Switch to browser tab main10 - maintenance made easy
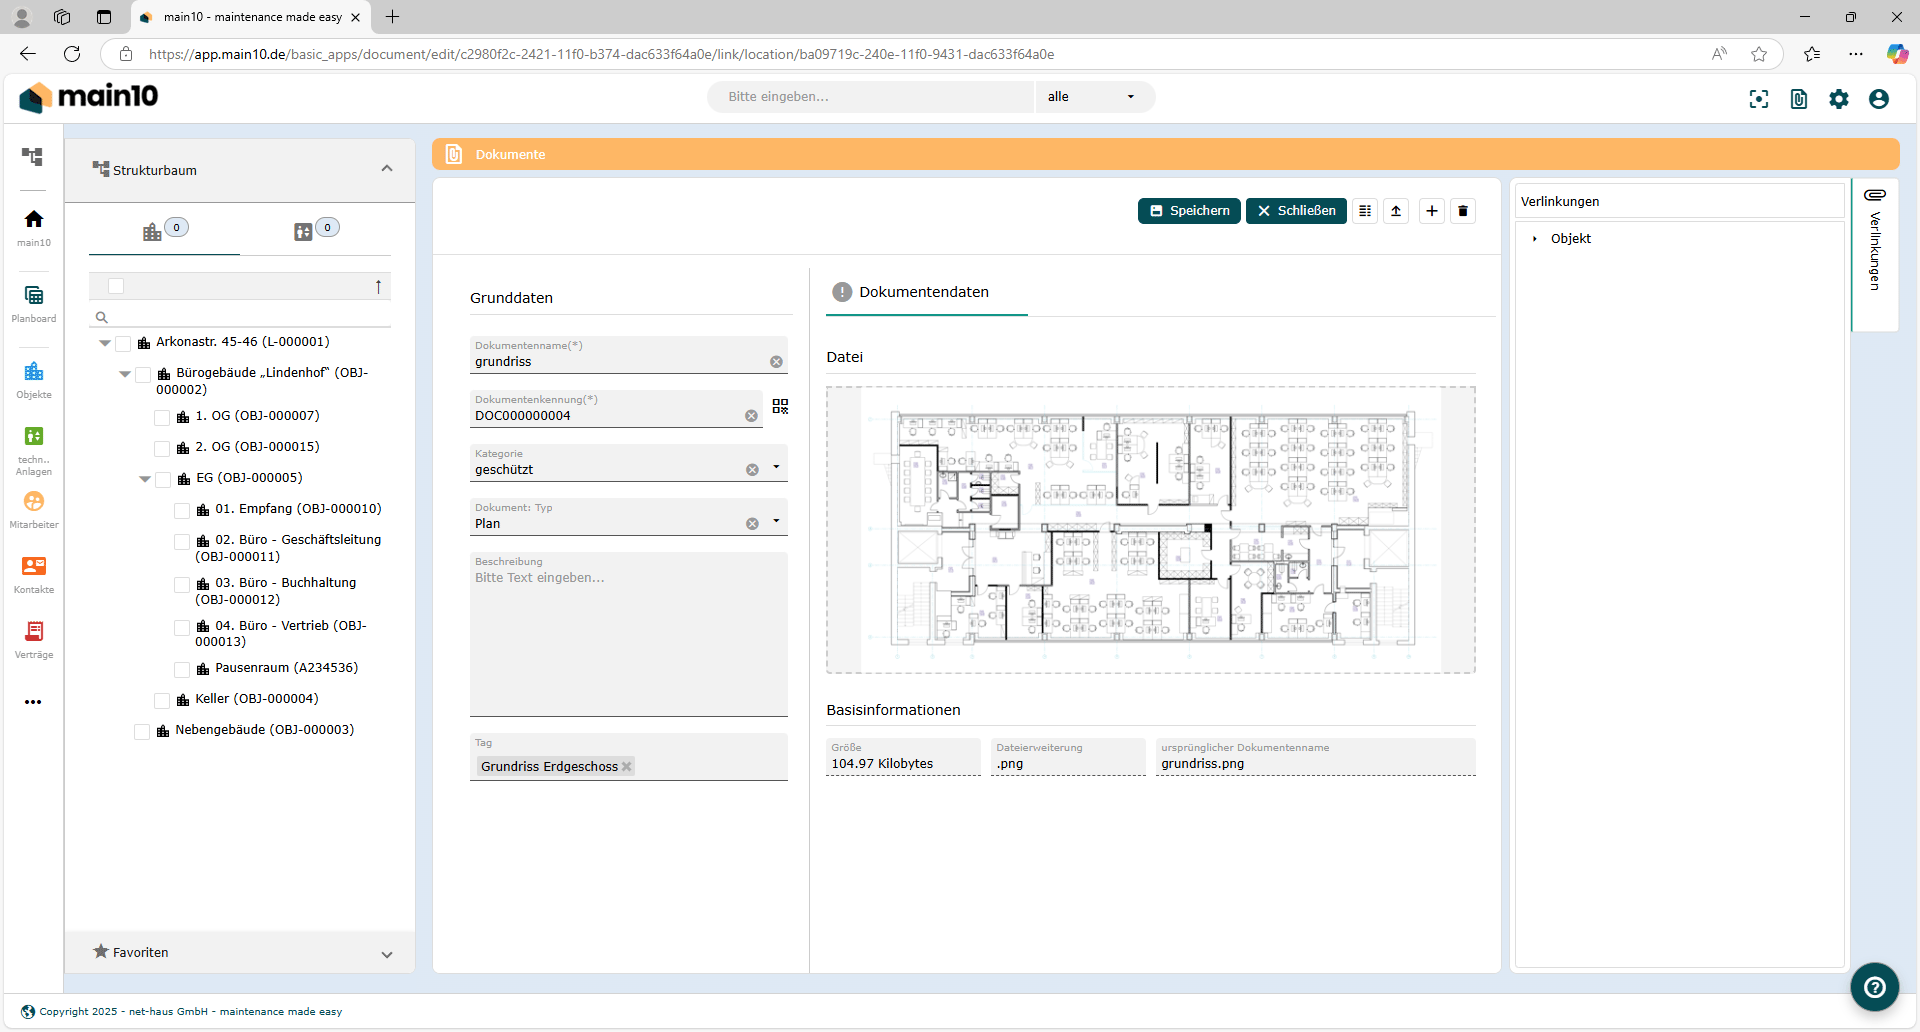 click(250, 17)
